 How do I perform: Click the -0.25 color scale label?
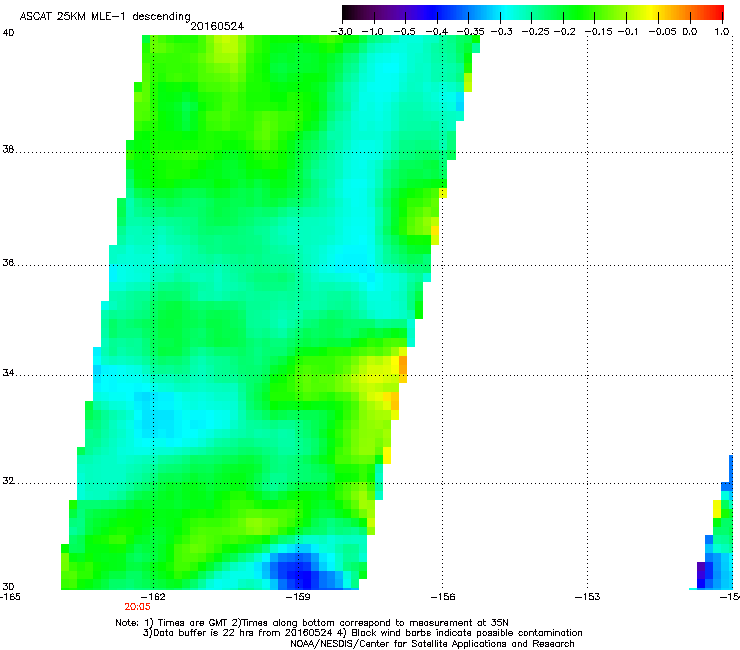click(536, 32)
